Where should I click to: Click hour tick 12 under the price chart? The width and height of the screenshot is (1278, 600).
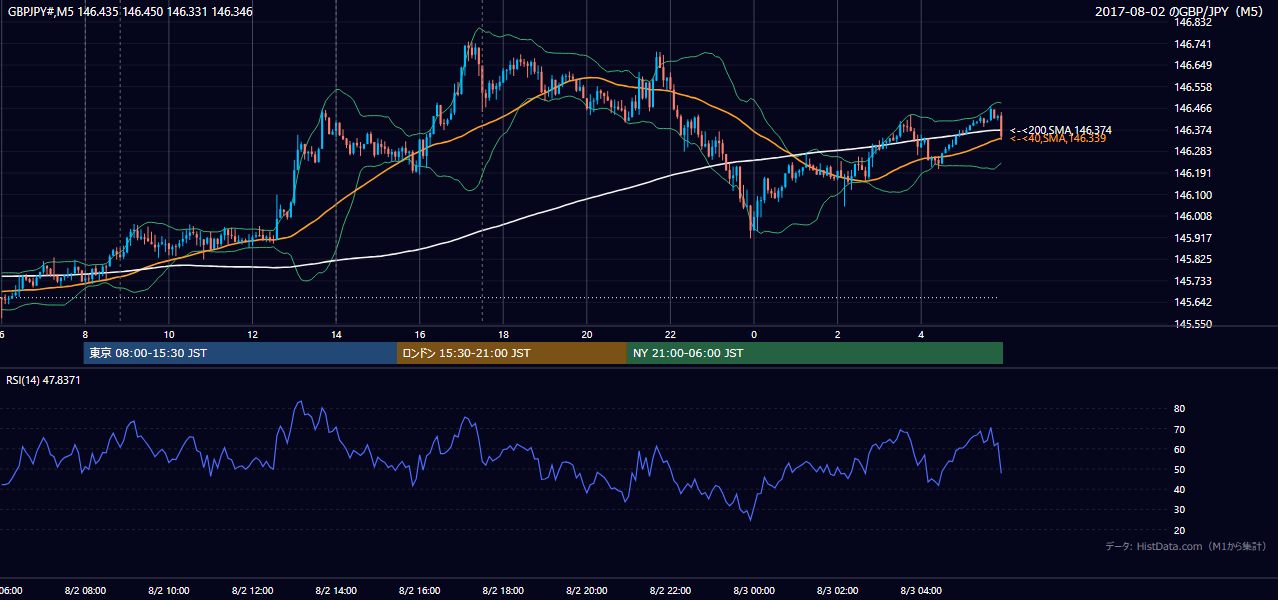pos(252,334)
